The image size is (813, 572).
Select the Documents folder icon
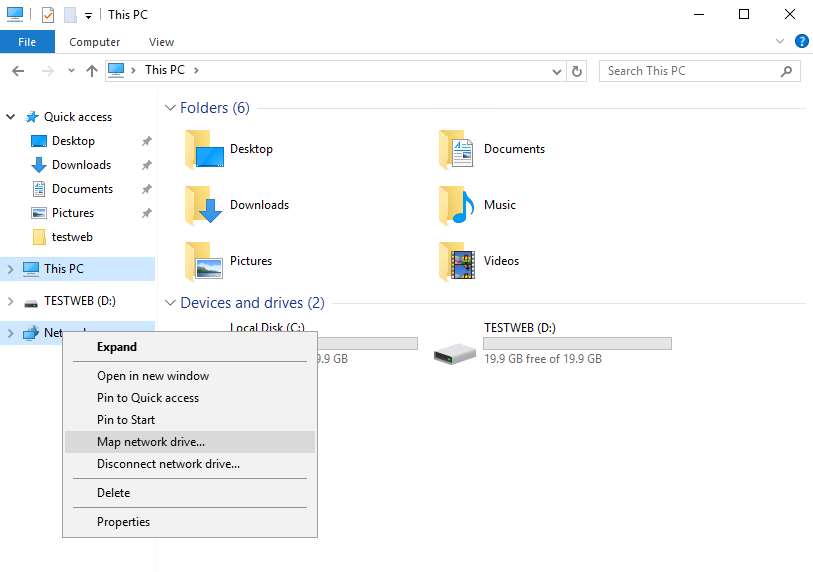457,149
